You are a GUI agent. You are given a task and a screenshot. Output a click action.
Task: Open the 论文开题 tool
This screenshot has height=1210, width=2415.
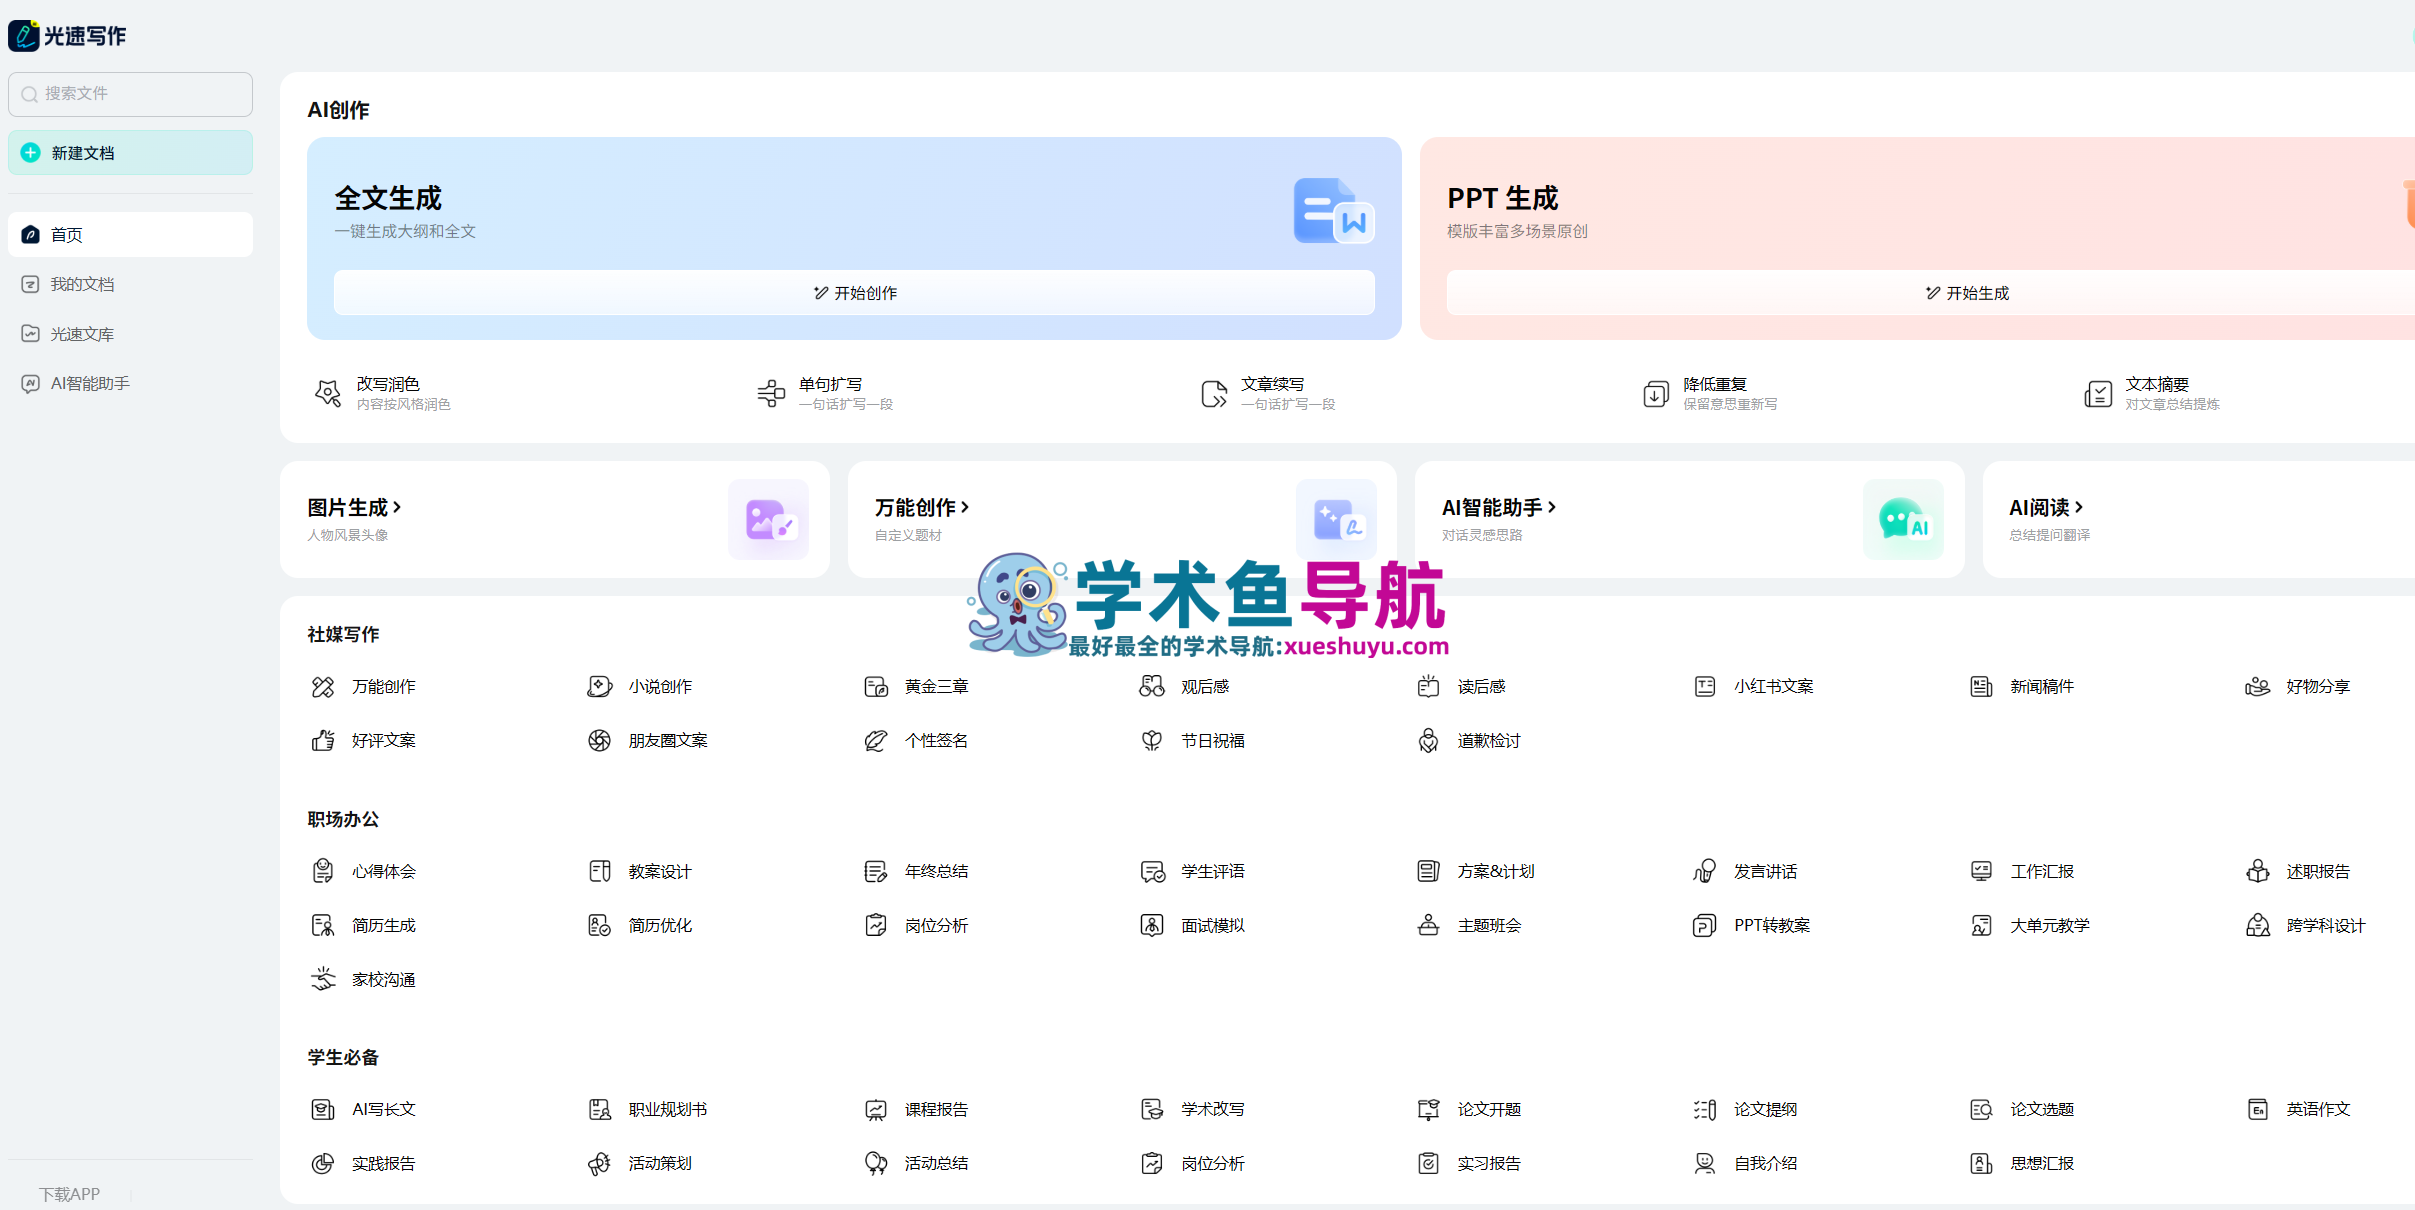tap(1470, 1109)
